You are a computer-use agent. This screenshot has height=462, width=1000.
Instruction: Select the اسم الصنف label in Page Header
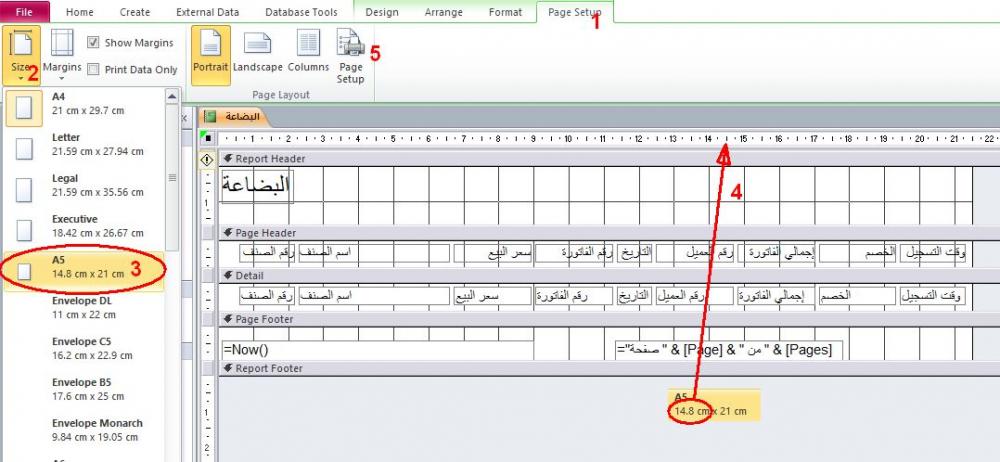pyautogui.click(x=374, y=253)
